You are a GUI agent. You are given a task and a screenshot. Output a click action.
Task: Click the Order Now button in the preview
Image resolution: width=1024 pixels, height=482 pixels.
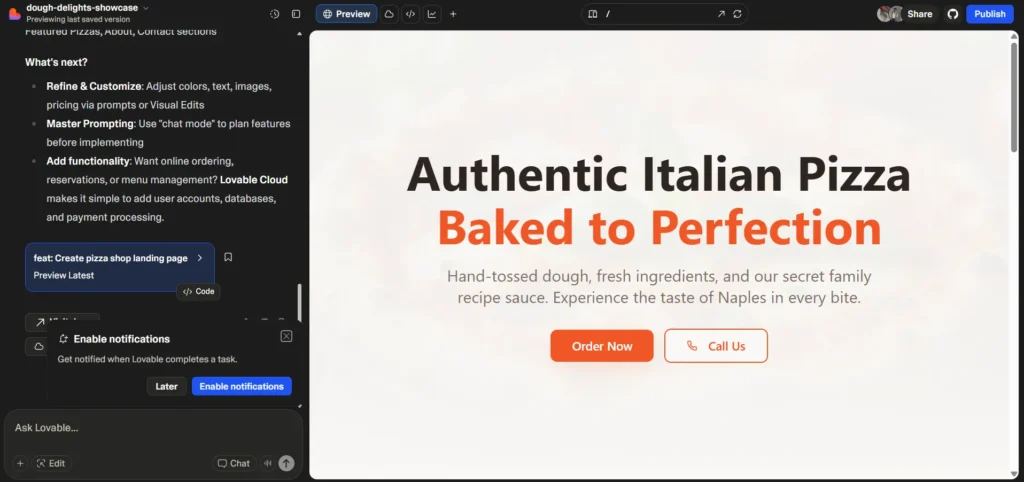[x=601, y=346]
